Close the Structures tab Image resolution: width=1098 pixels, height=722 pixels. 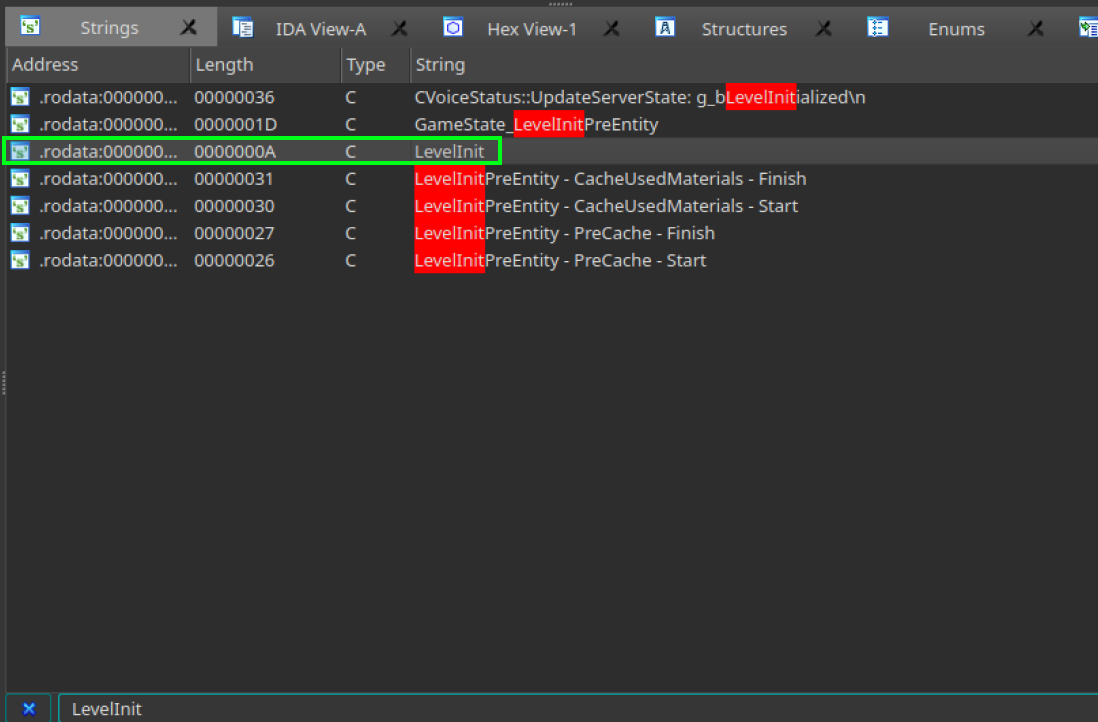point(823,29)
